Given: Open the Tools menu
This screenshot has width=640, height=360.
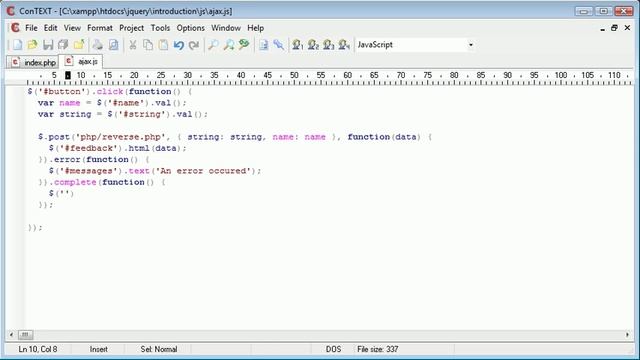Looking at the screenshot, I should click(x=160, y=28).
